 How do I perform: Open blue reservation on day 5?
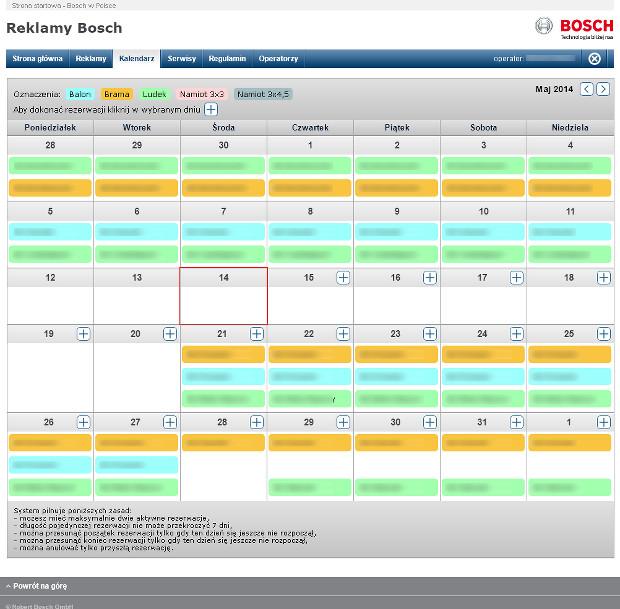point(50,232)
